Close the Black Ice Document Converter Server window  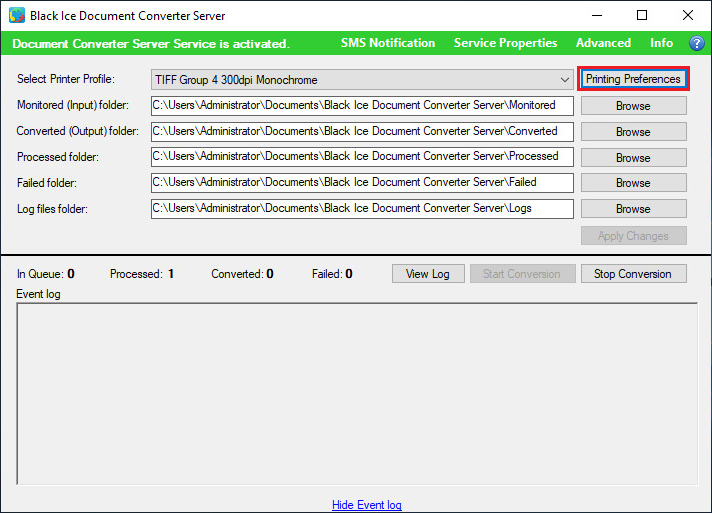[x=687, y=15]
